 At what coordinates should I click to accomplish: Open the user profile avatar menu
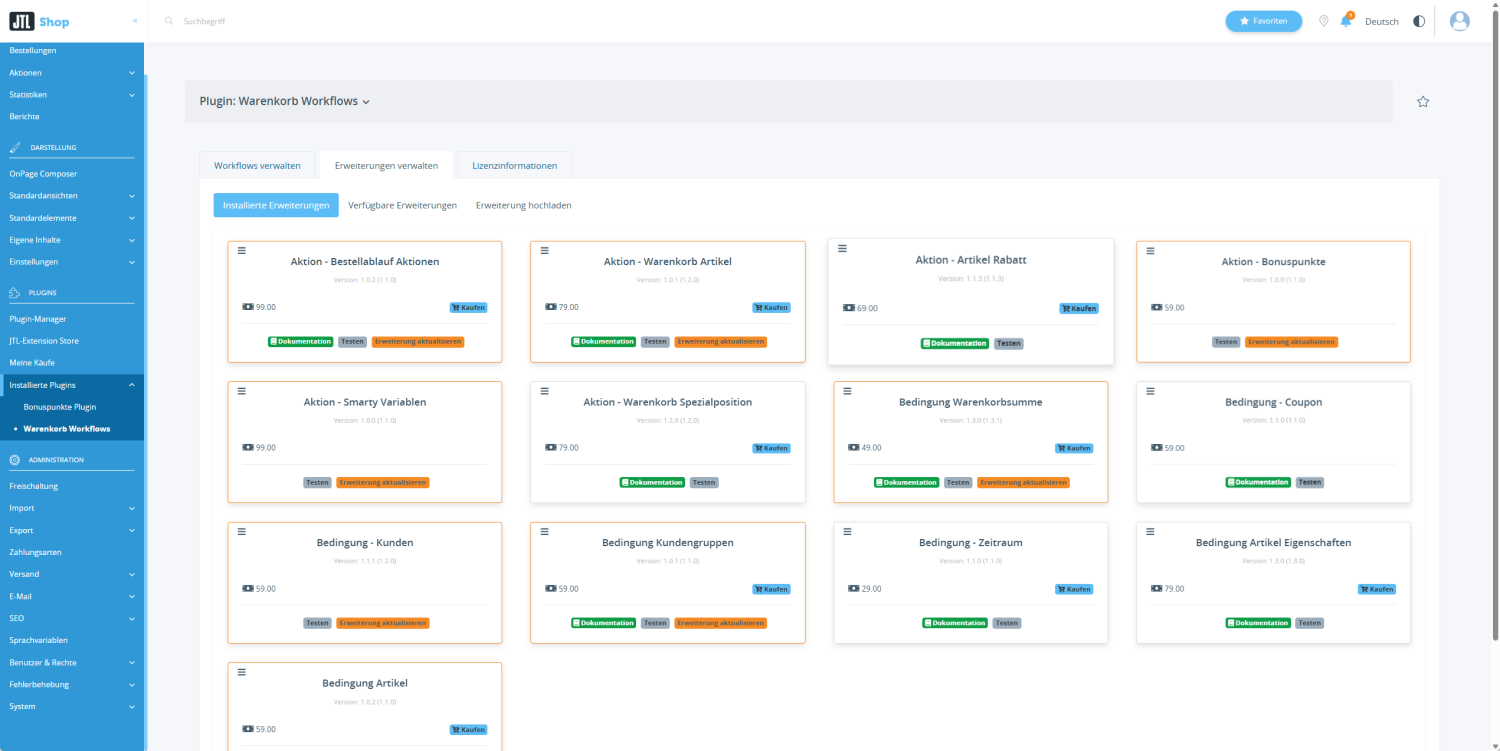1459,21
